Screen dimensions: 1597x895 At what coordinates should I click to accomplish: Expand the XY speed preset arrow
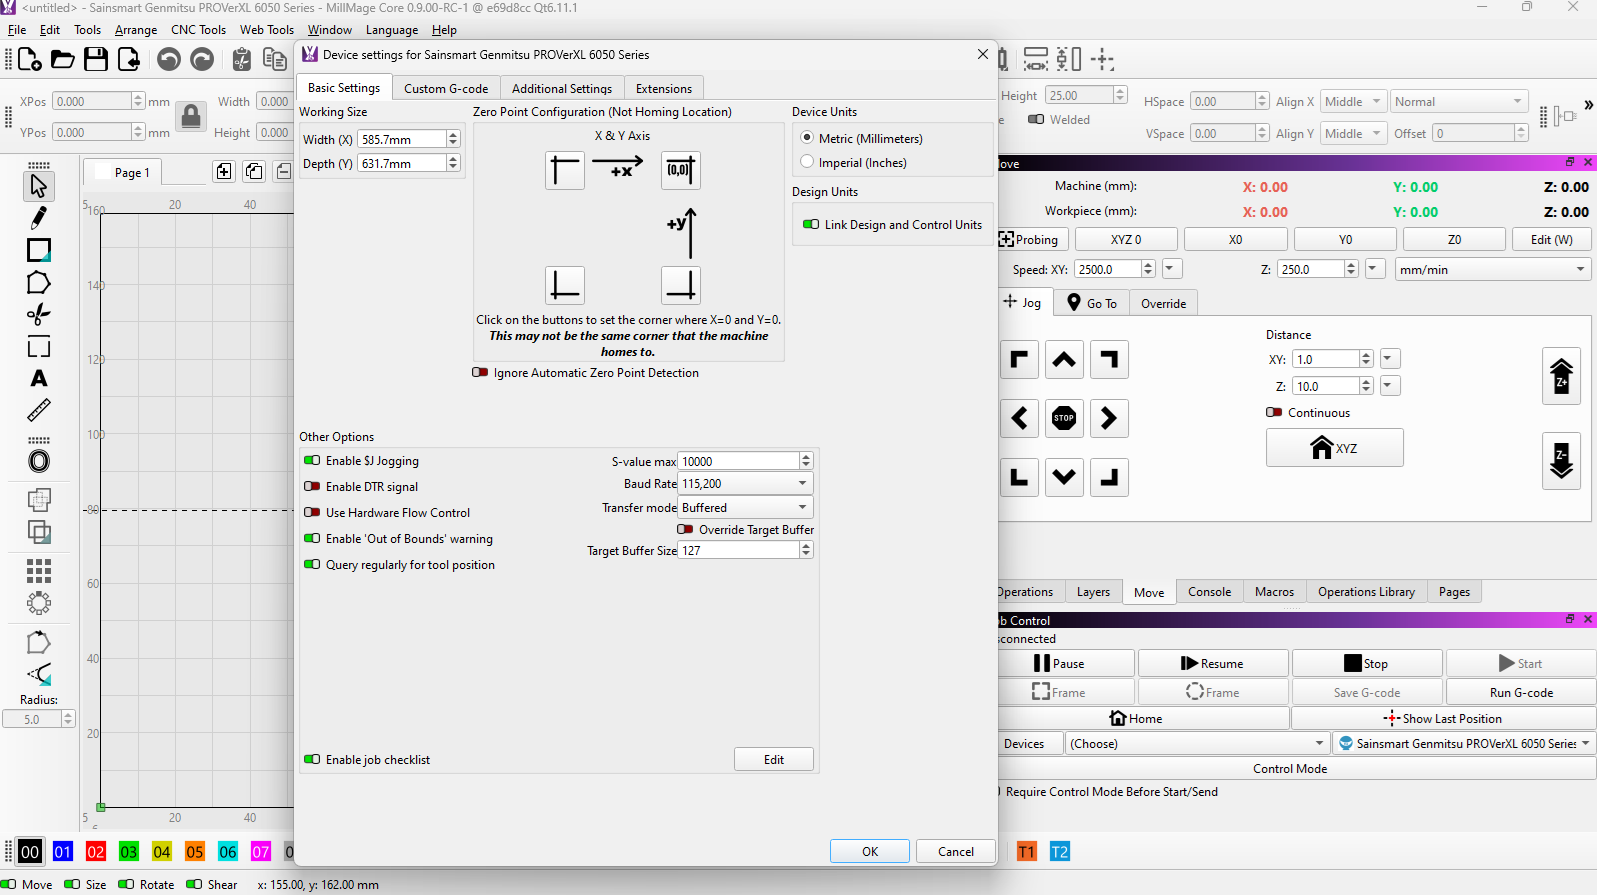[x=1172, y=269]
